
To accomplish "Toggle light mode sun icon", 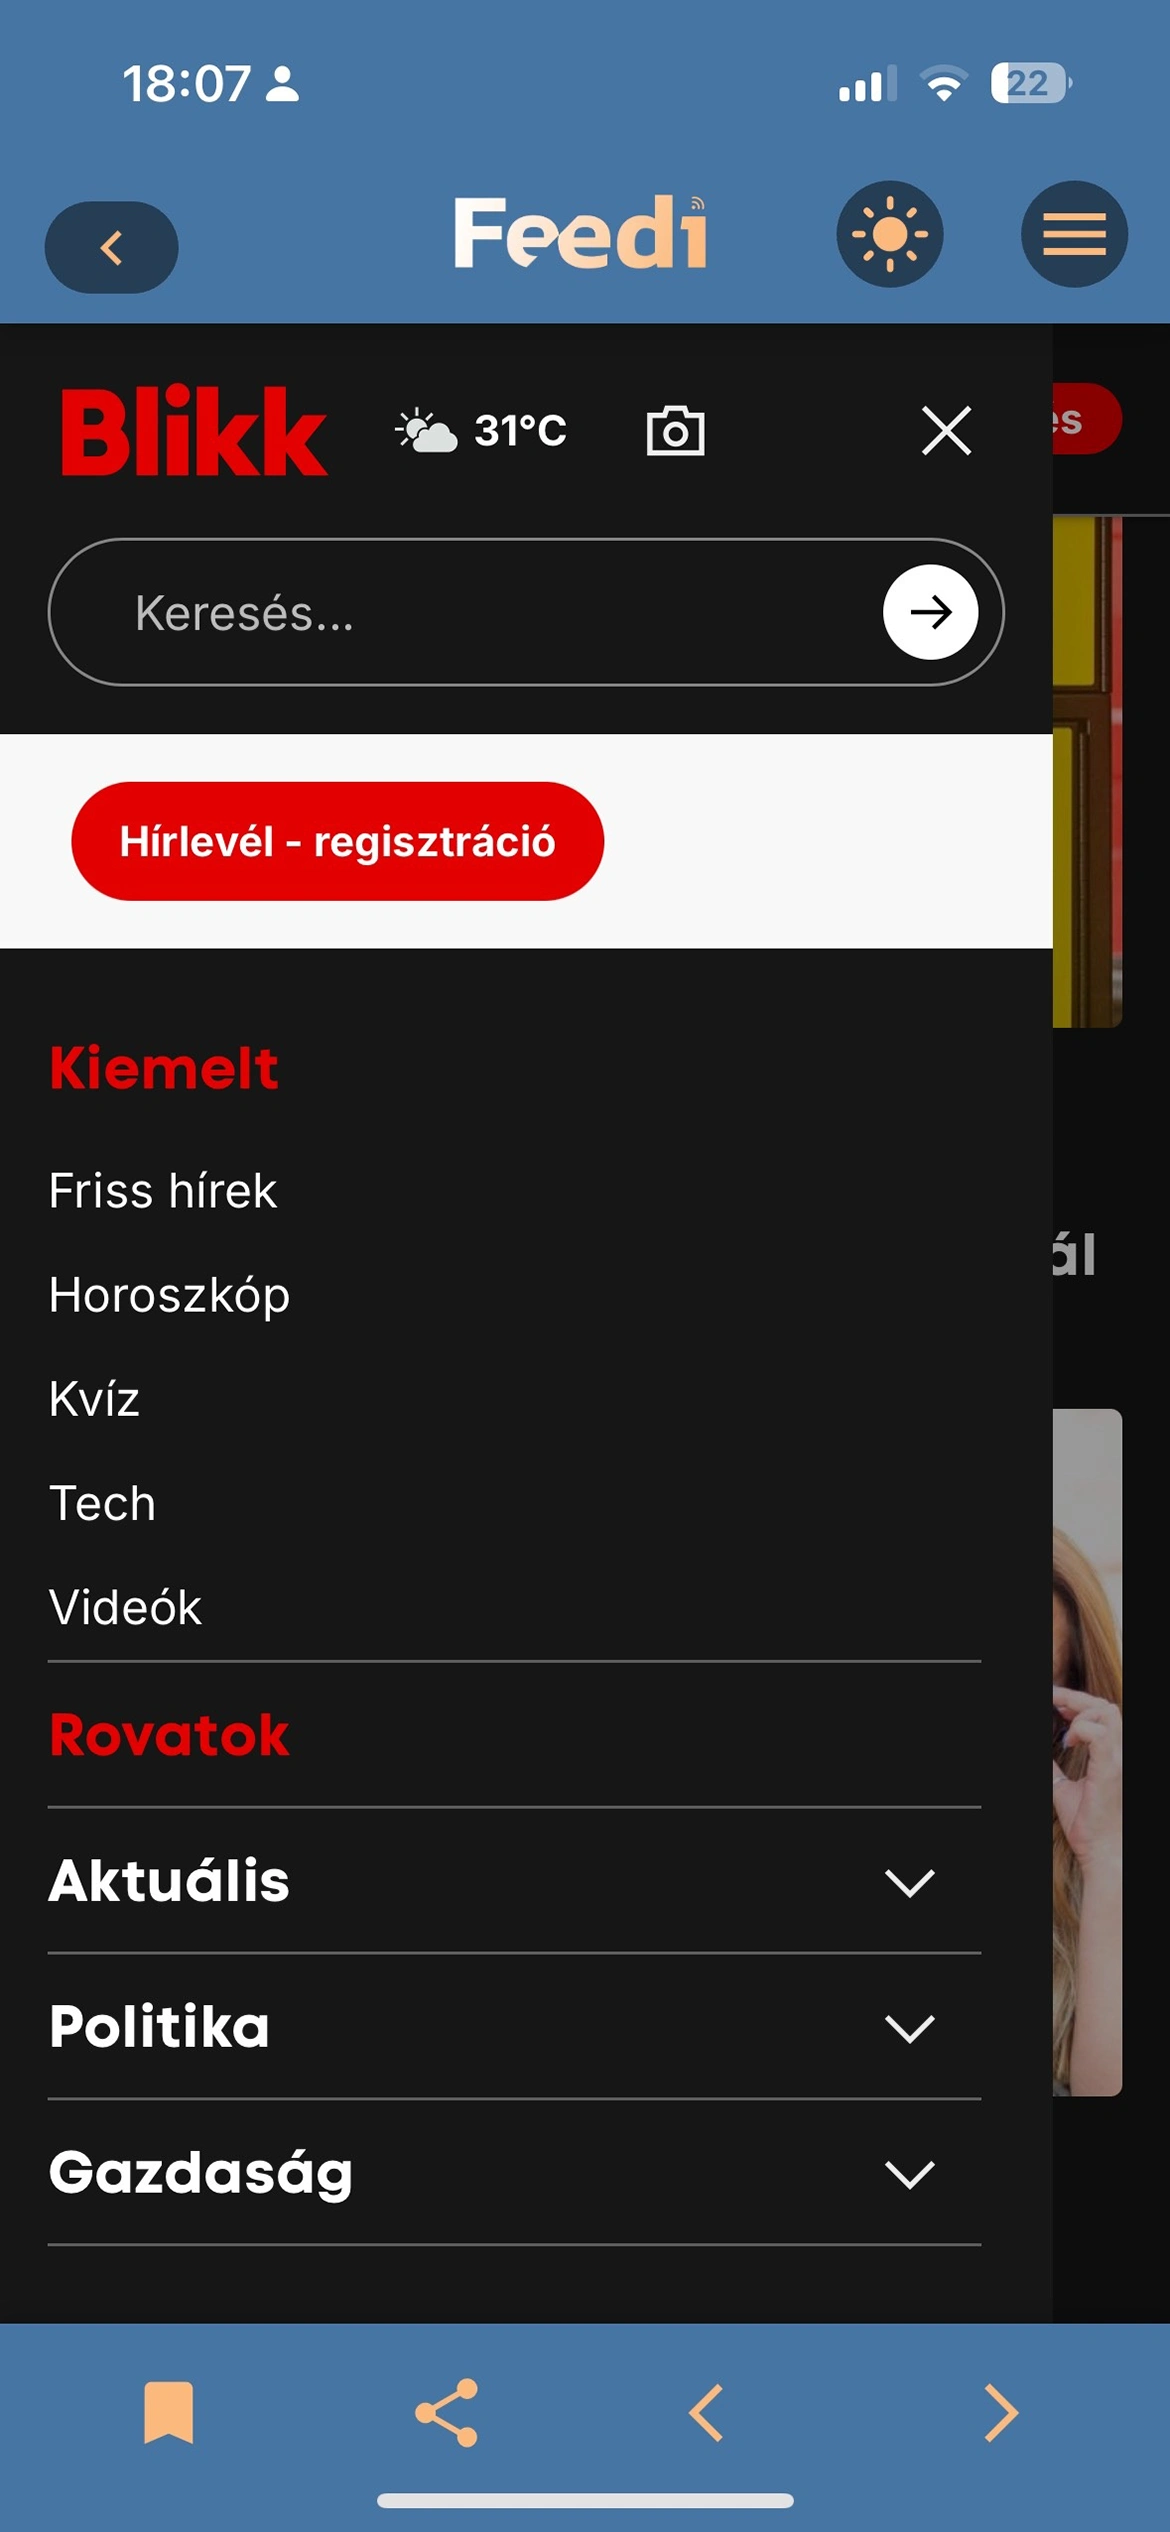I will pyautogui.click(x=889, y=234).
